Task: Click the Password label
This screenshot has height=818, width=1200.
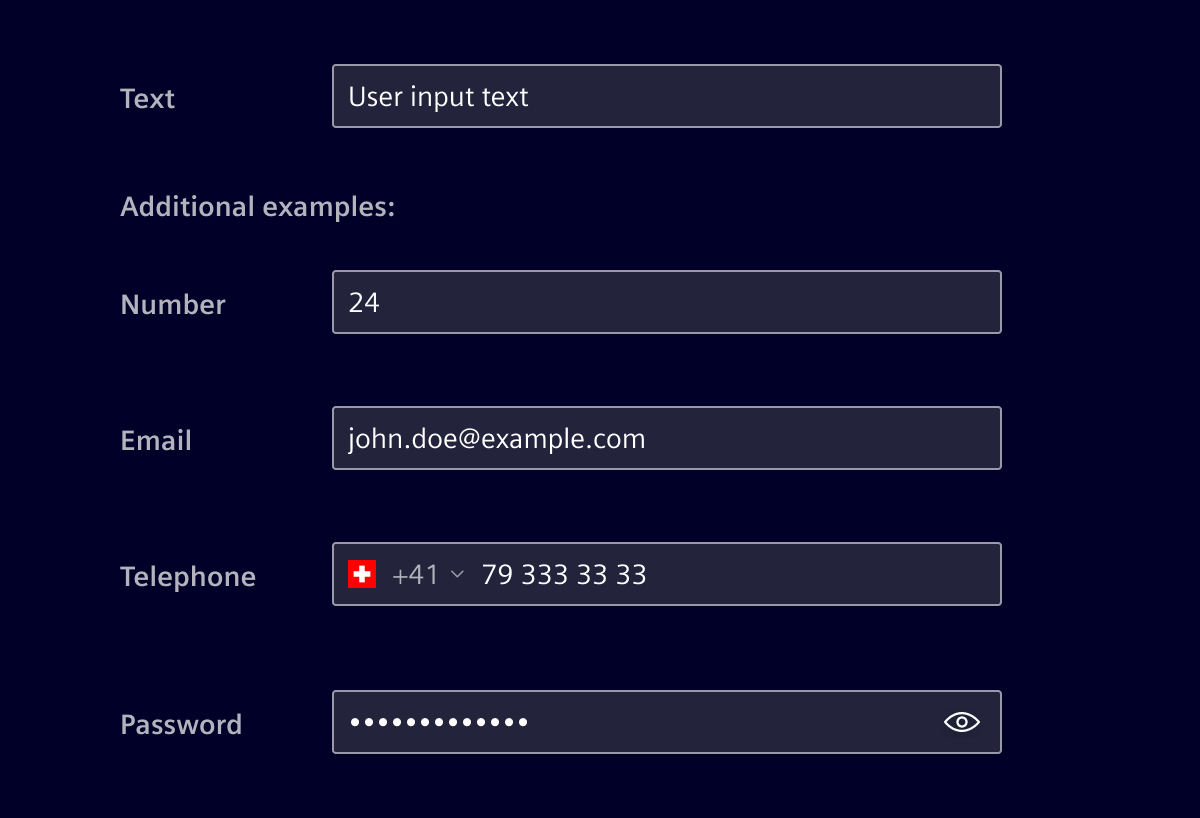Action: pos(181,724)
